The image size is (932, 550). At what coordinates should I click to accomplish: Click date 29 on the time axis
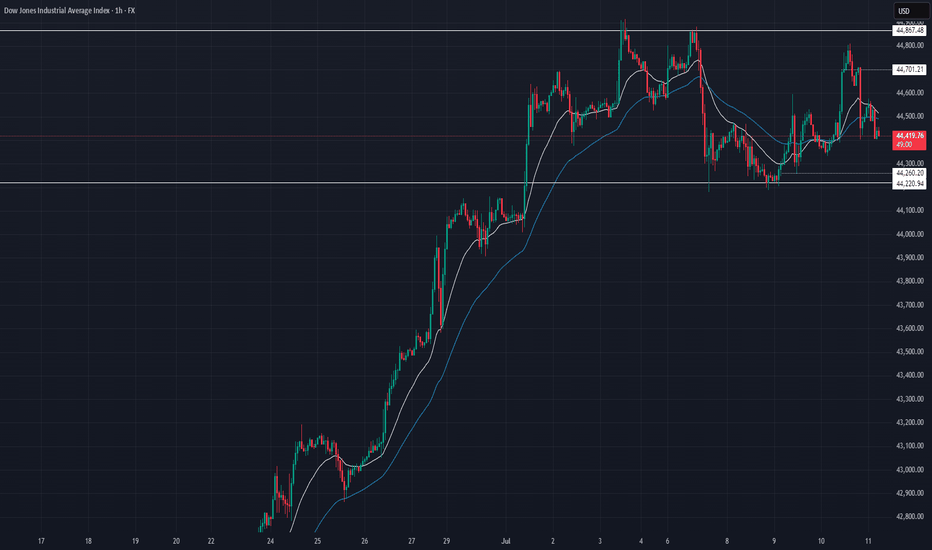point(446,541)
